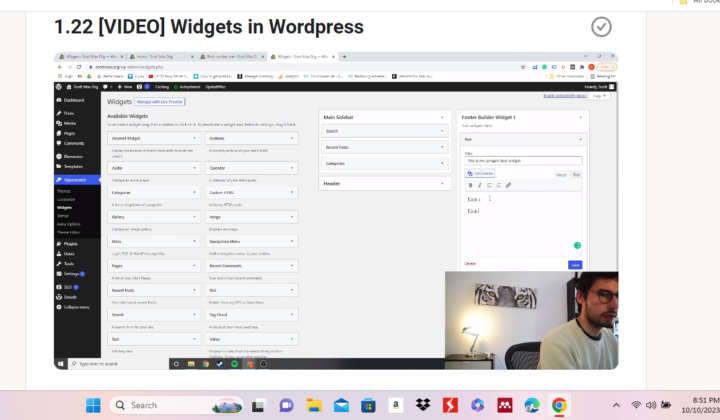
Task: Open the Copilot-style swirl app on taskbar
Action: tap(478, 405)
